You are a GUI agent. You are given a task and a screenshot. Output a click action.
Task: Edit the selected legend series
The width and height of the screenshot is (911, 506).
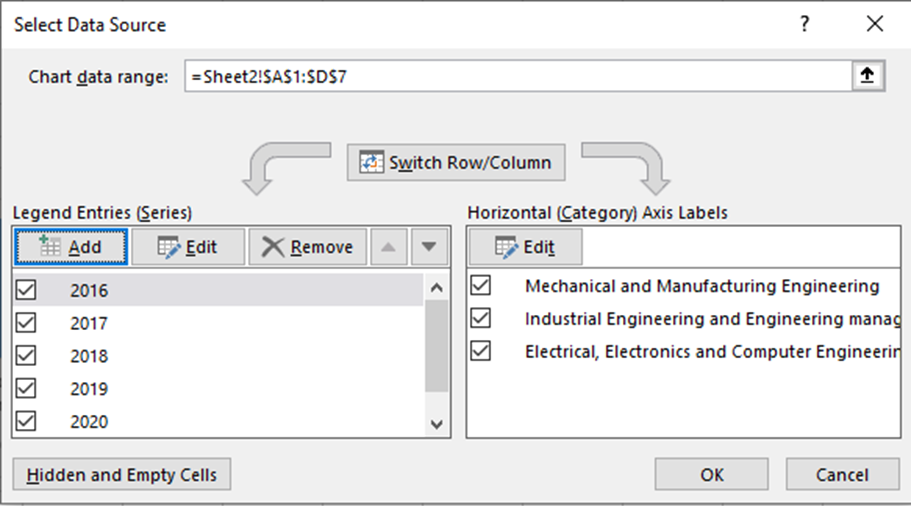[x=188, y=247]
